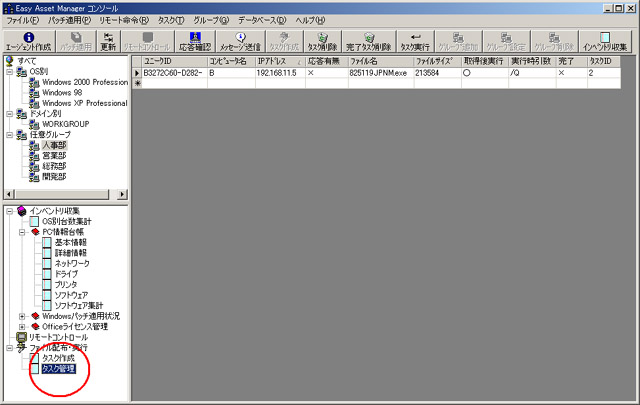
Task: Select Windows 2000 Profession group
Action: pos(85,82)
